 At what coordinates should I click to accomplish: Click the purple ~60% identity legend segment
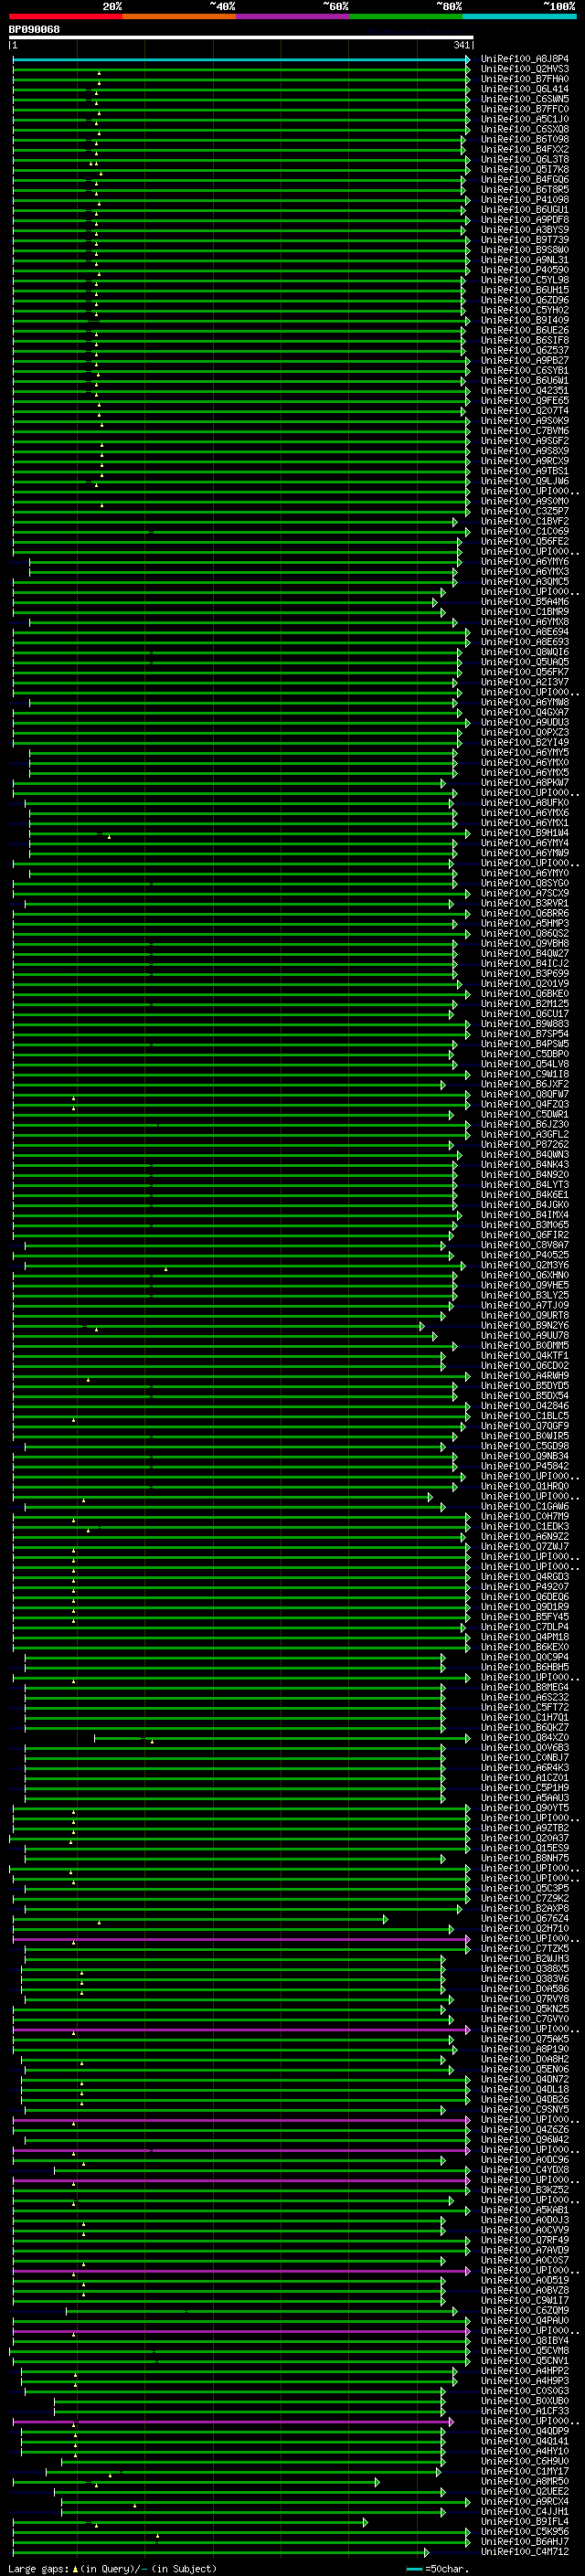coord(293,16)
